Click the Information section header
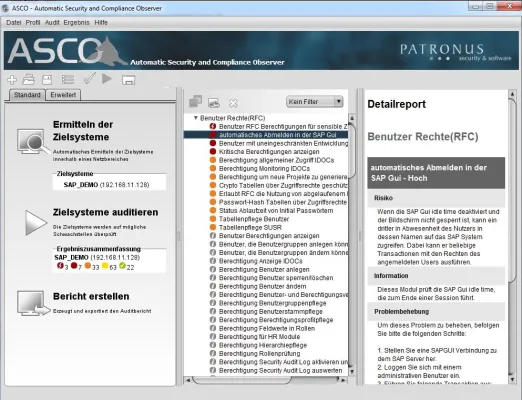Viewport: 522px width, 400px height. coord(436,276)
